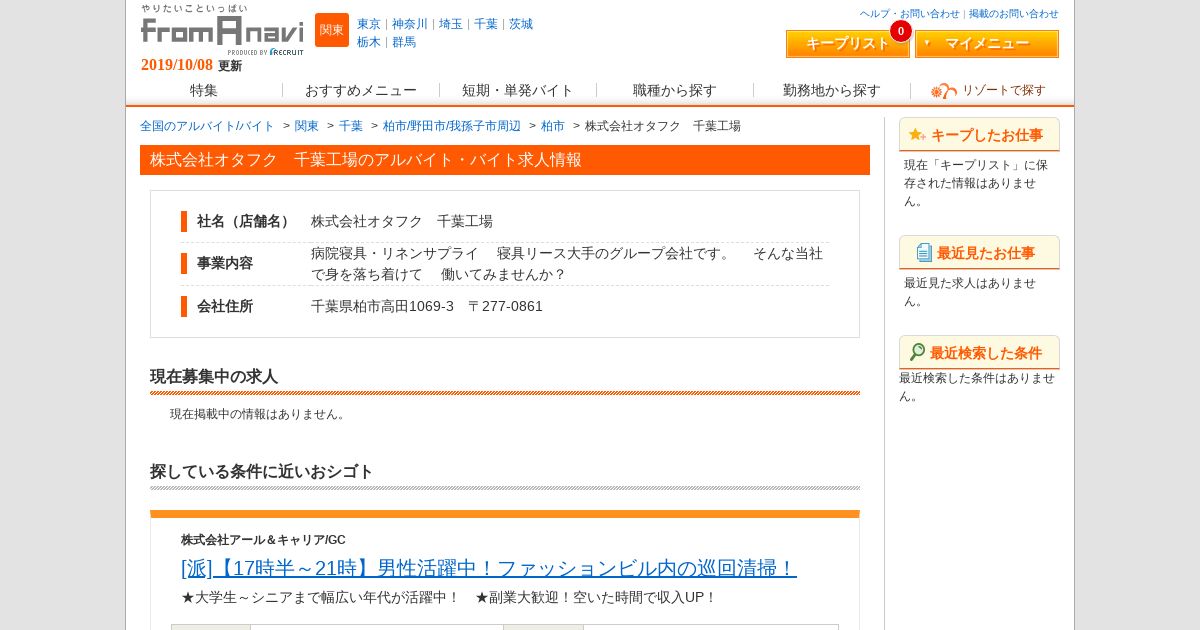Go to 関東 breadcrumb link
This screenshot has height=630, width=1200.
pos(307,126)
